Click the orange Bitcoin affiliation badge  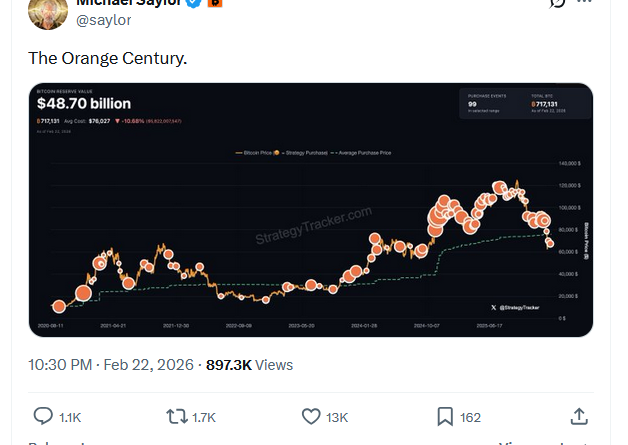click(x=215, y=3)
